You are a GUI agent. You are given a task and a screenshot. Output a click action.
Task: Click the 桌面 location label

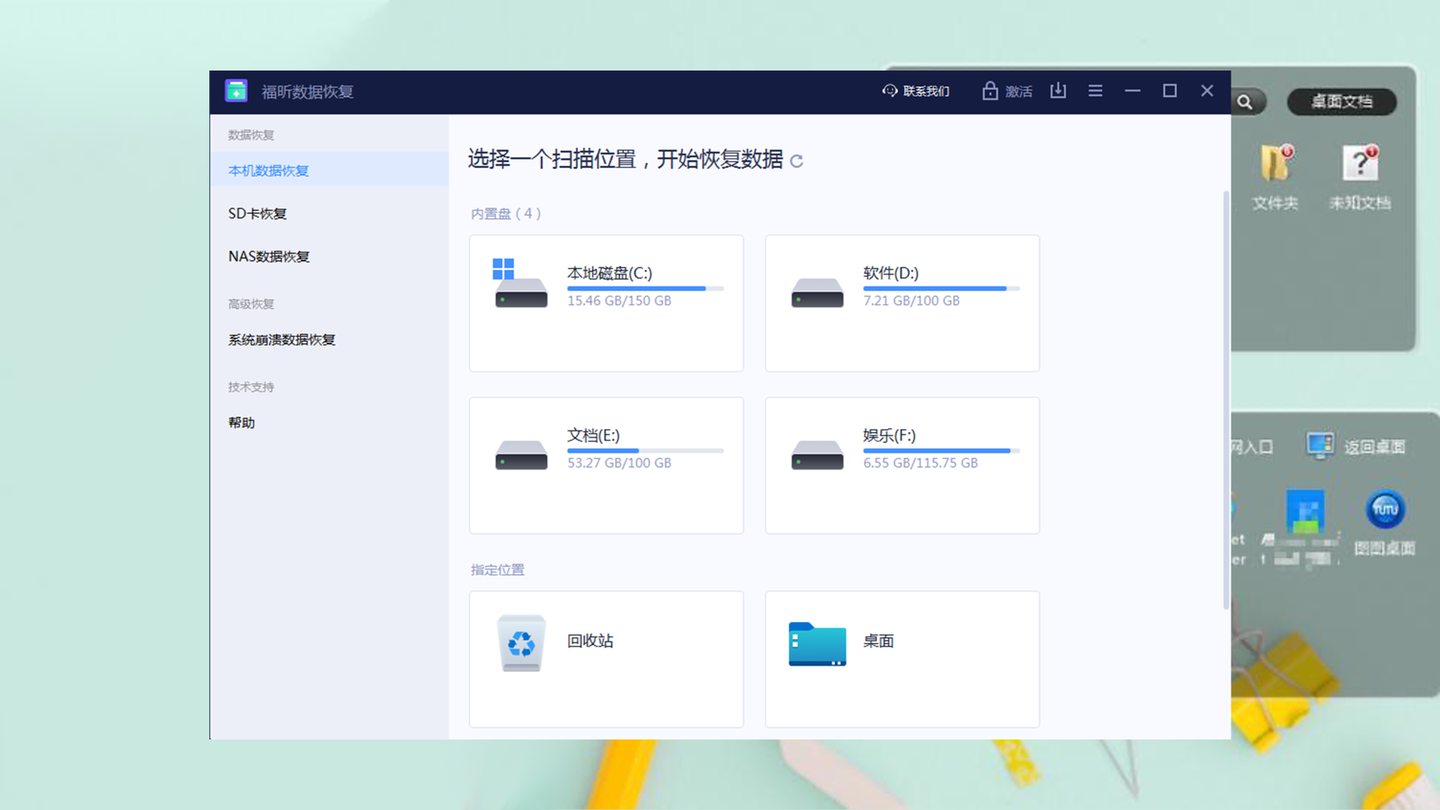pos(878,641)
